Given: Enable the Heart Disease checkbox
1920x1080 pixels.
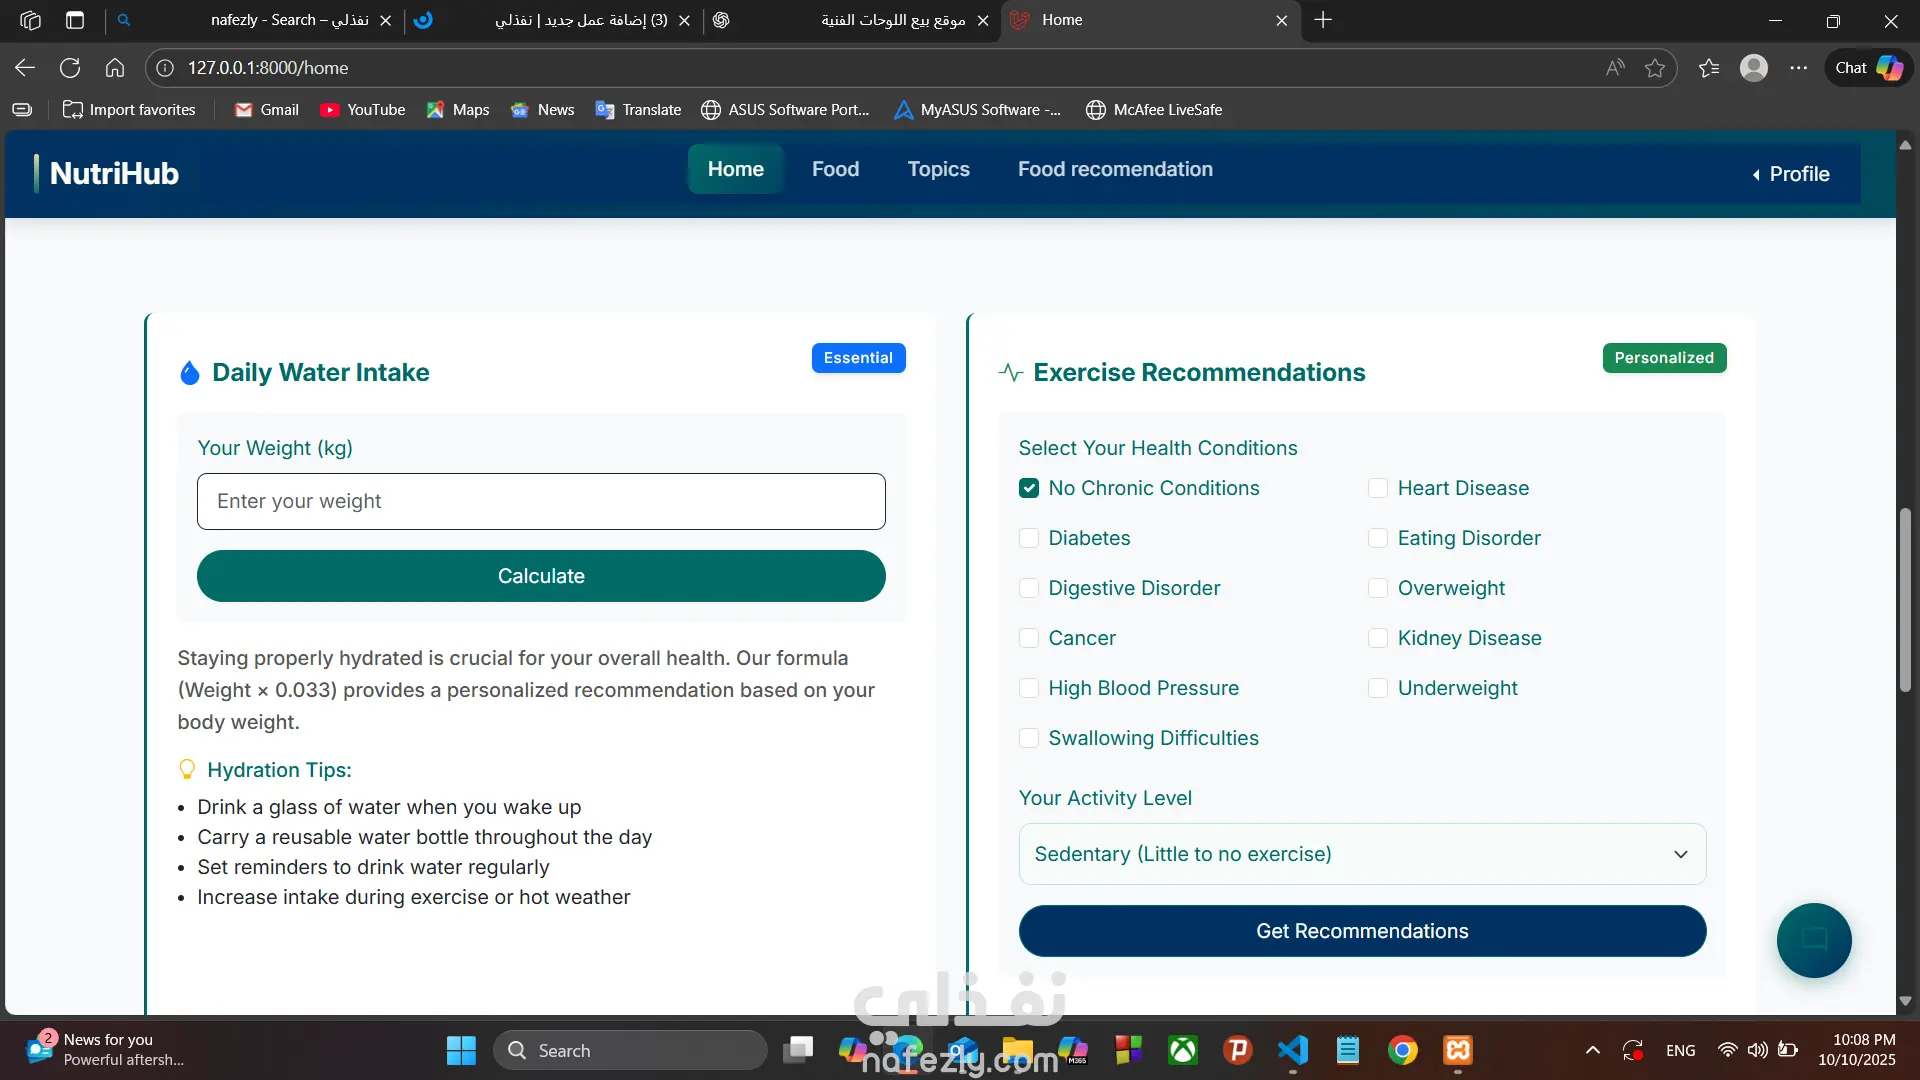Looking at the screenshot, I should pos(1378,488).
